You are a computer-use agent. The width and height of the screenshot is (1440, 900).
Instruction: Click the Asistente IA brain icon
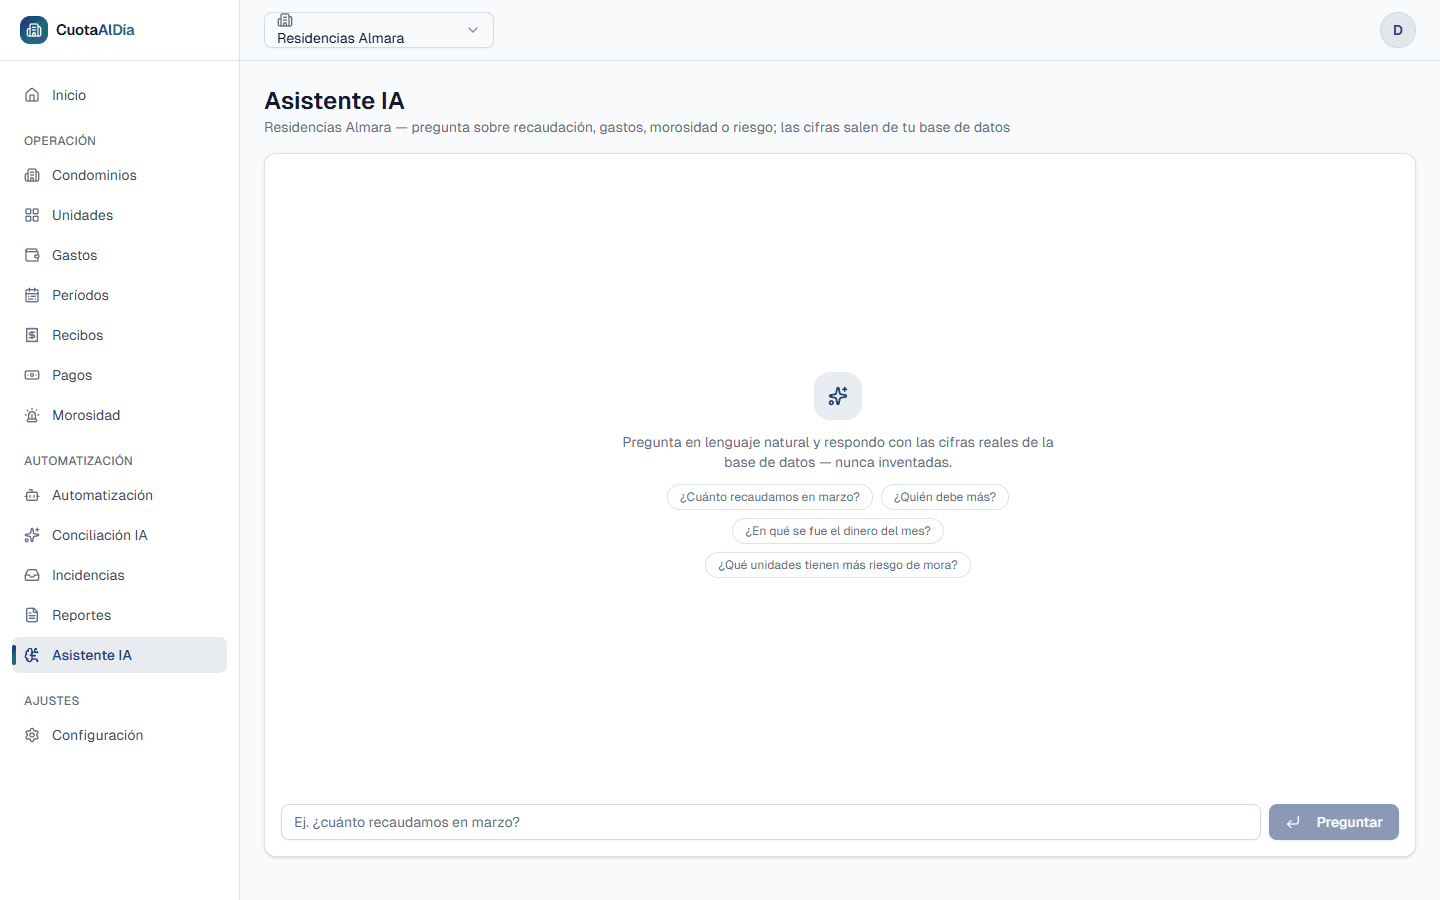[32, 655]
